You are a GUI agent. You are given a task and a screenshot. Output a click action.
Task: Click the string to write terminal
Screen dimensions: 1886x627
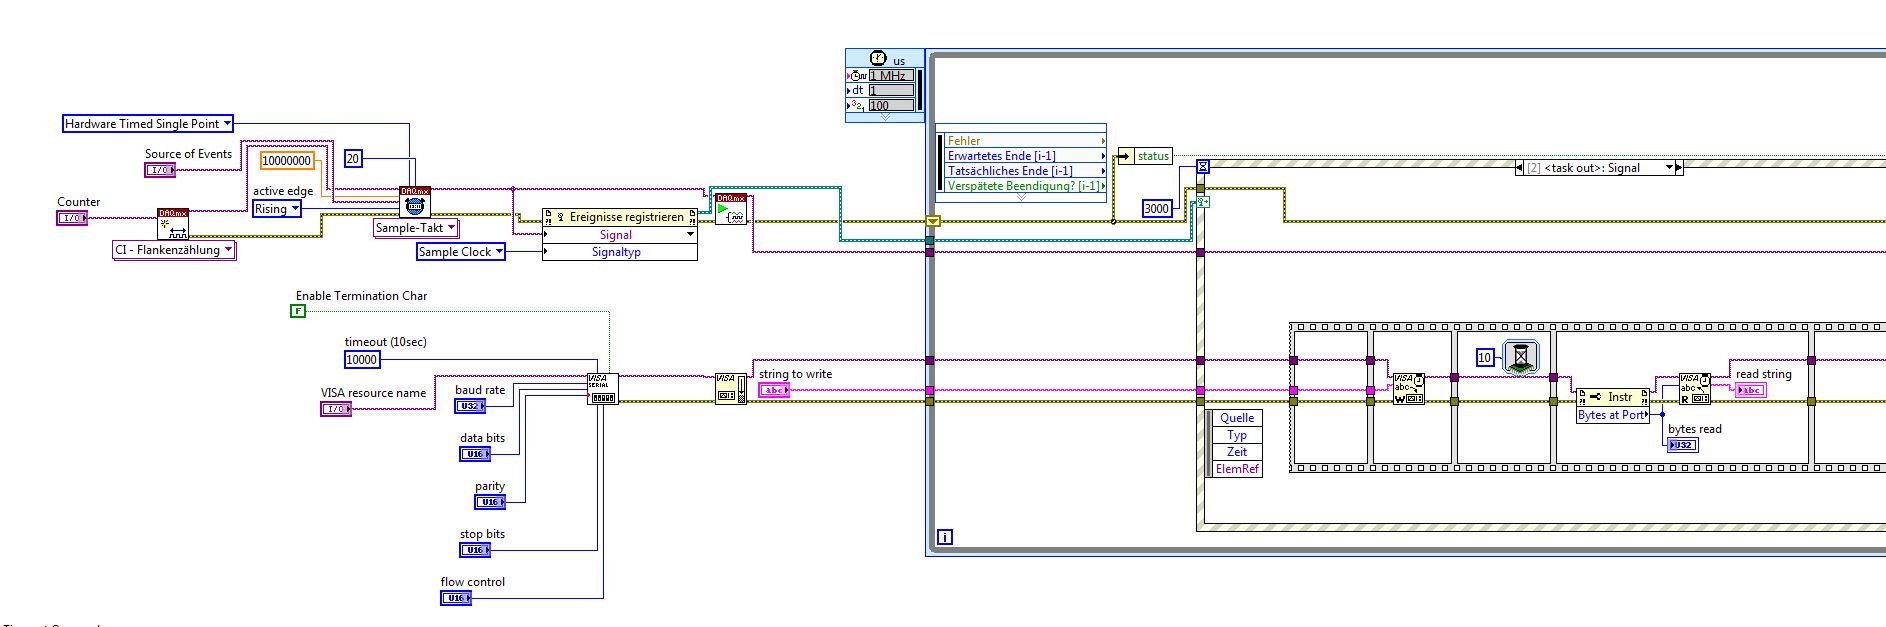coord(774,390)
